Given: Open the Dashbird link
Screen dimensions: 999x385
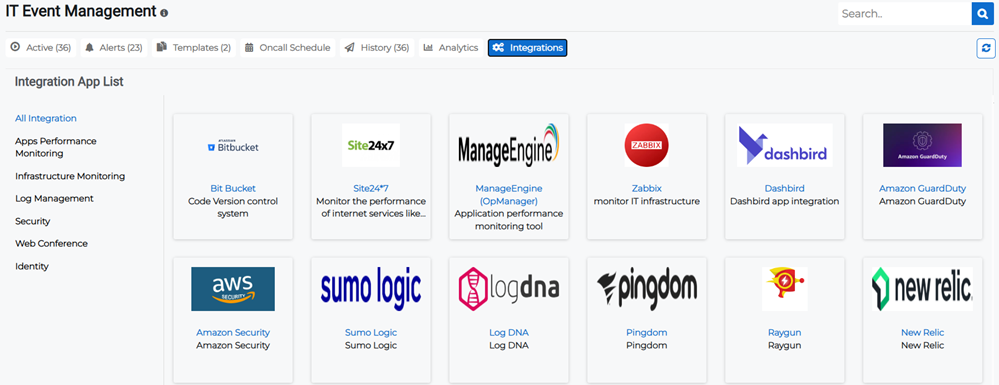Looking at the screenshot, I should click(785, 189).
